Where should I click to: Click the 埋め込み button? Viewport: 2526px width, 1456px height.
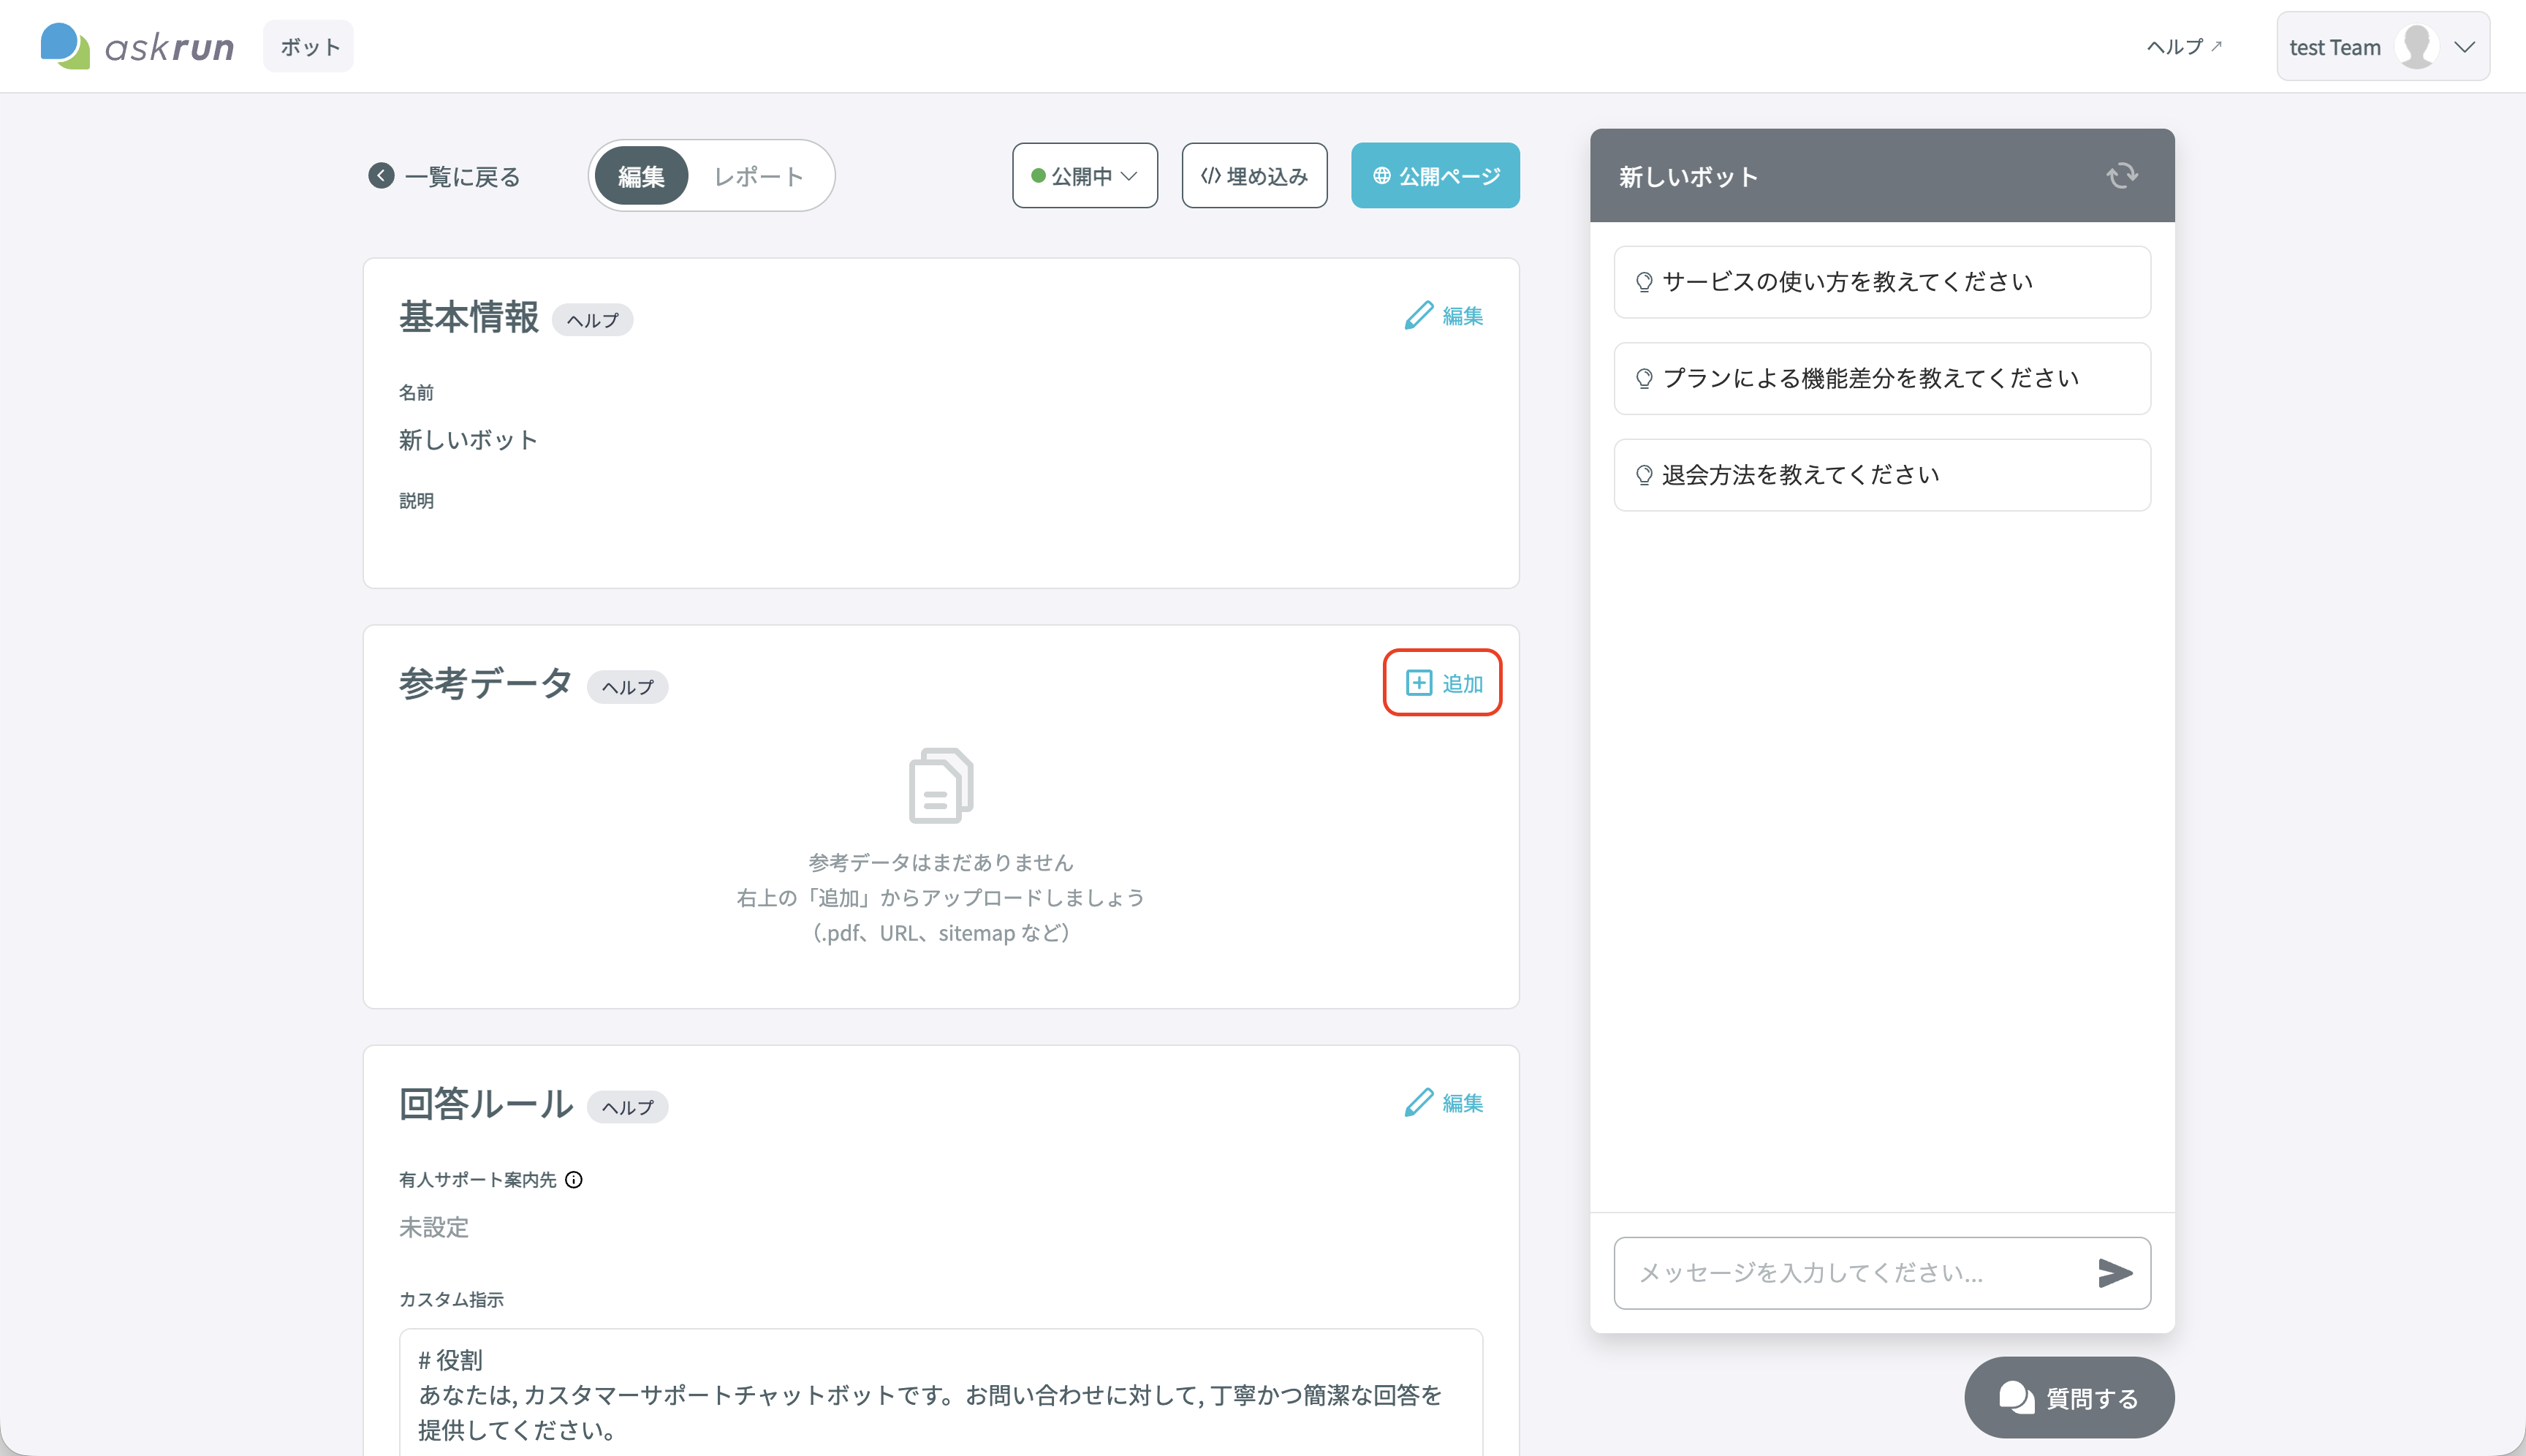tap(1254, 175)
